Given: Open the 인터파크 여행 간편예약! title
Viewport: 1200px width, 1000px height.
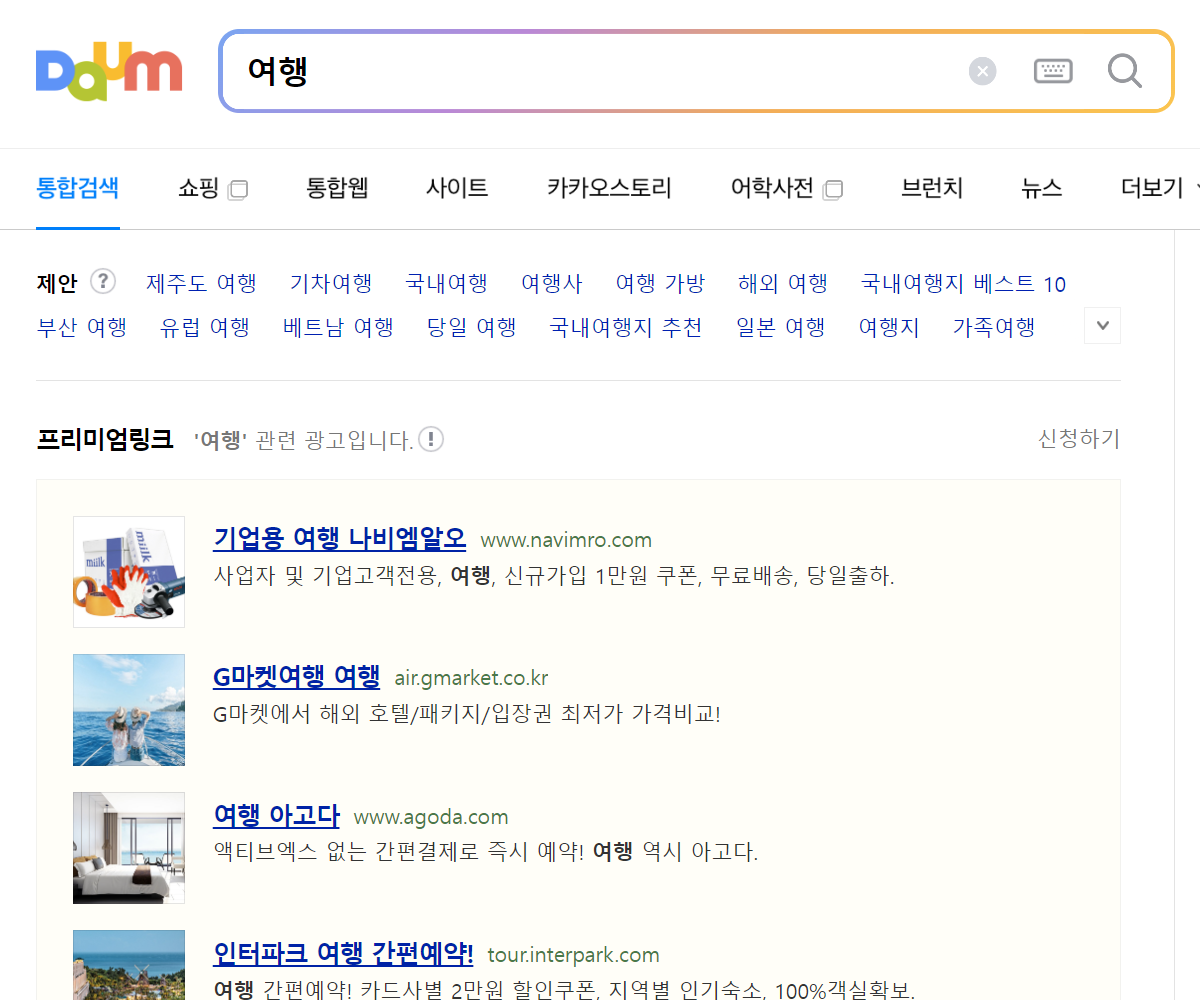Looking at the screenshot, I should tap(343, 953).
